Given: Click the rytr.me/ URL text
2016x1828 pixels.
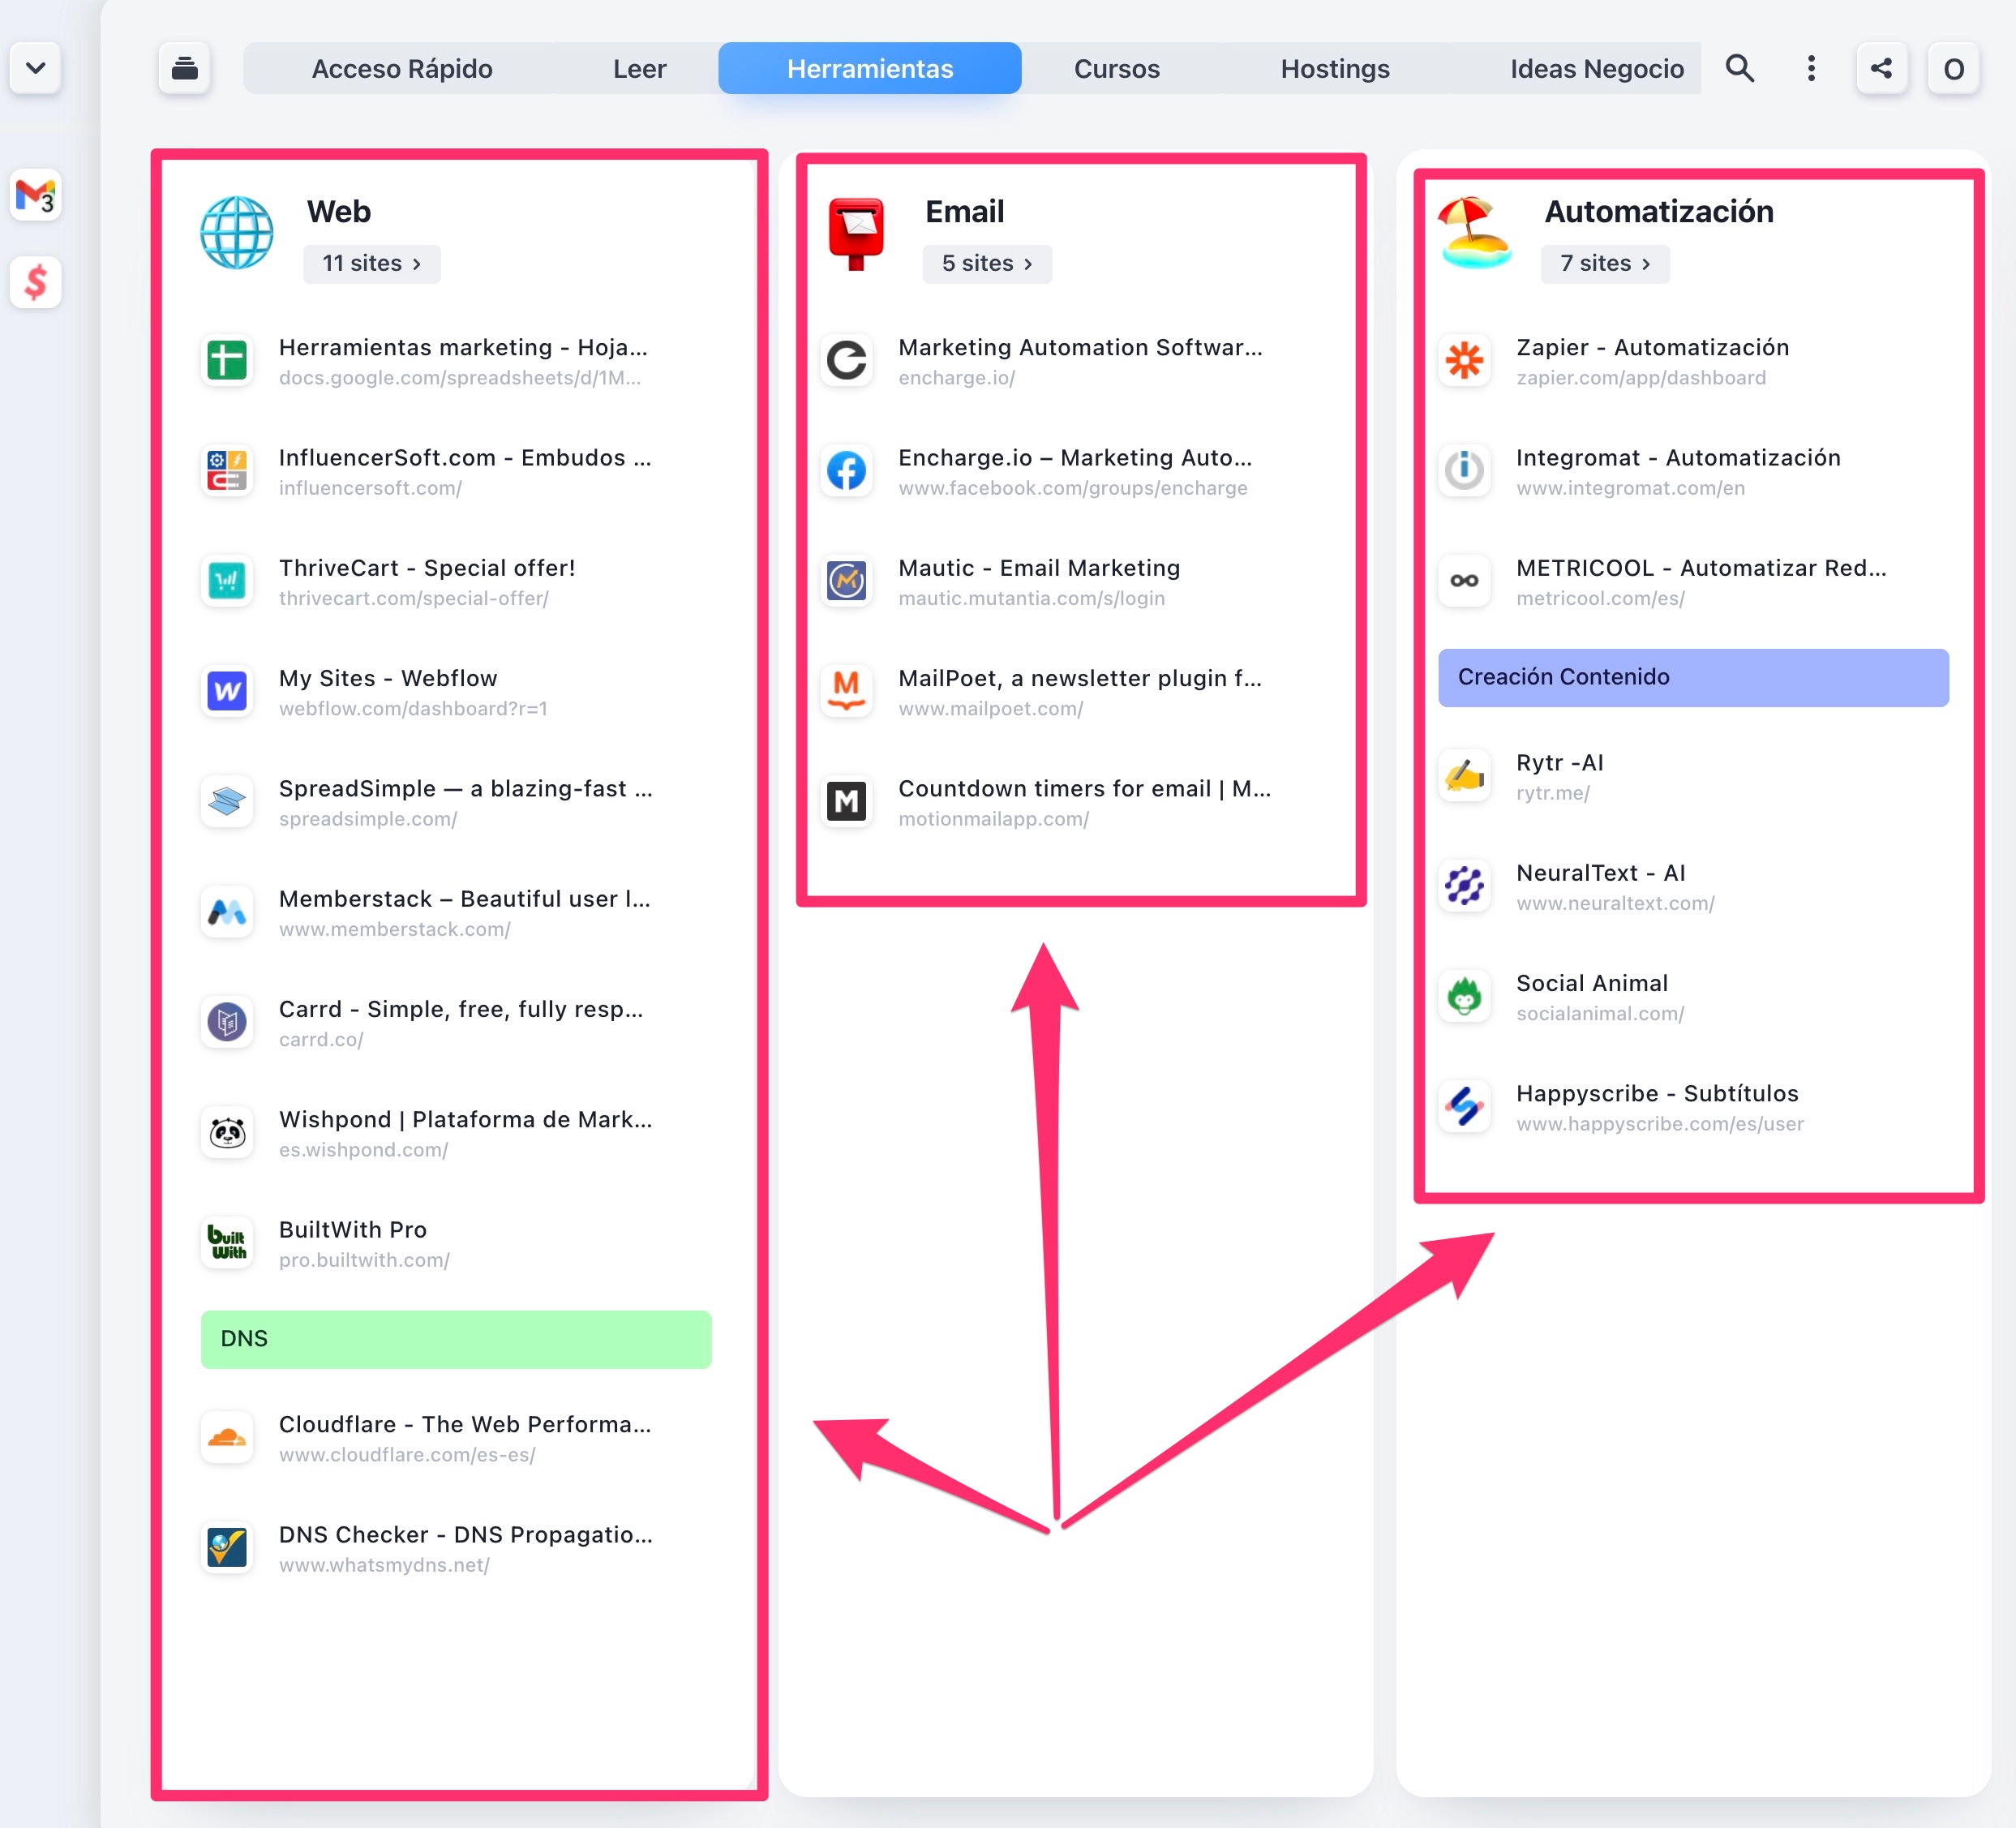Looking at the screenshot, I should click(1552, 793).
